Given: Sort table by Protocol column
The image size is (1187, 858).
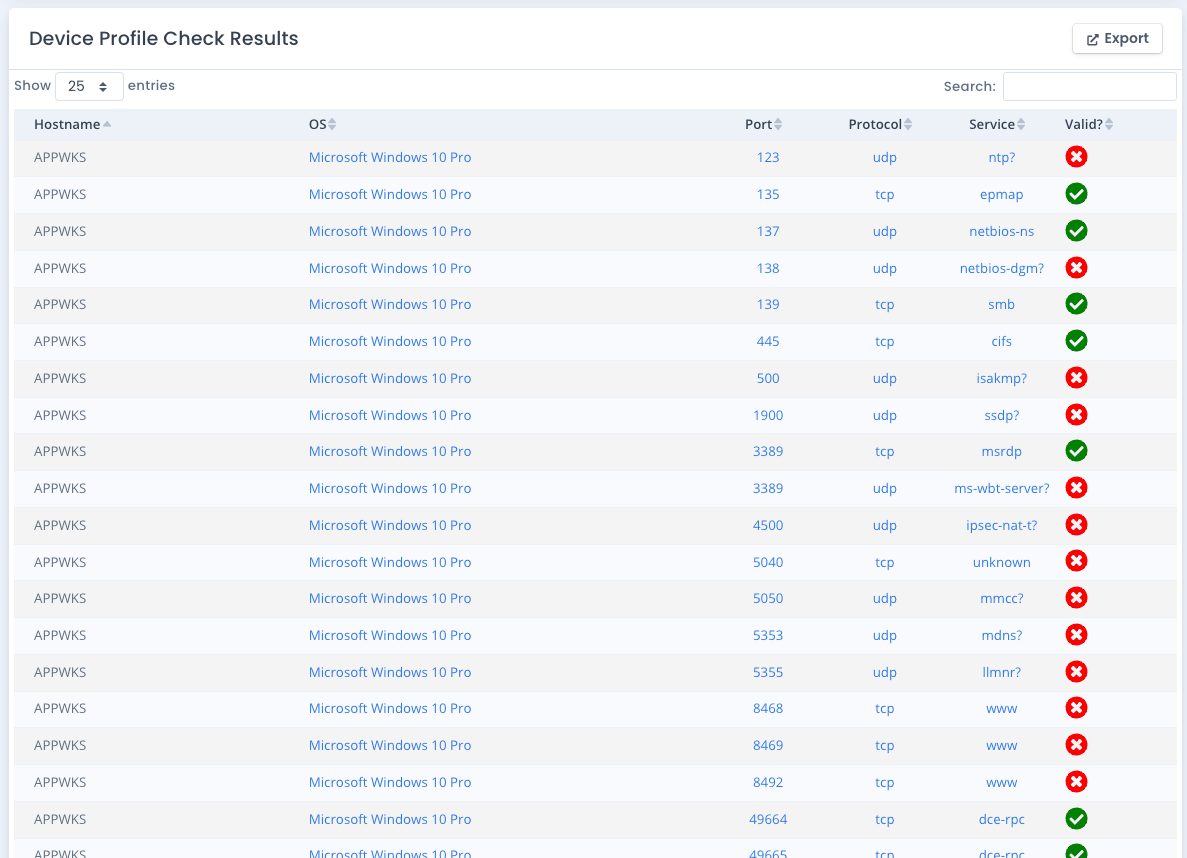Looking at the screenshot, I should (880, 124).
